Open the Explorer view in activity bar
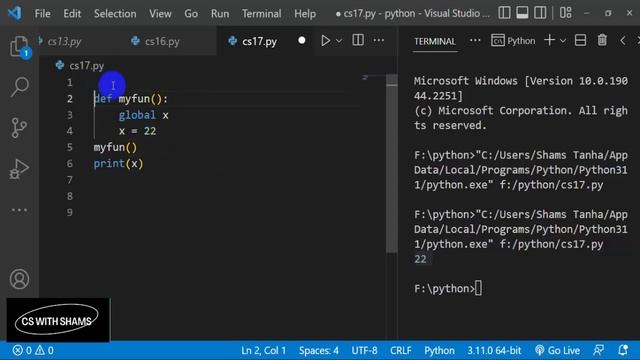Screen dimensions: 640x360 point(19,47)
